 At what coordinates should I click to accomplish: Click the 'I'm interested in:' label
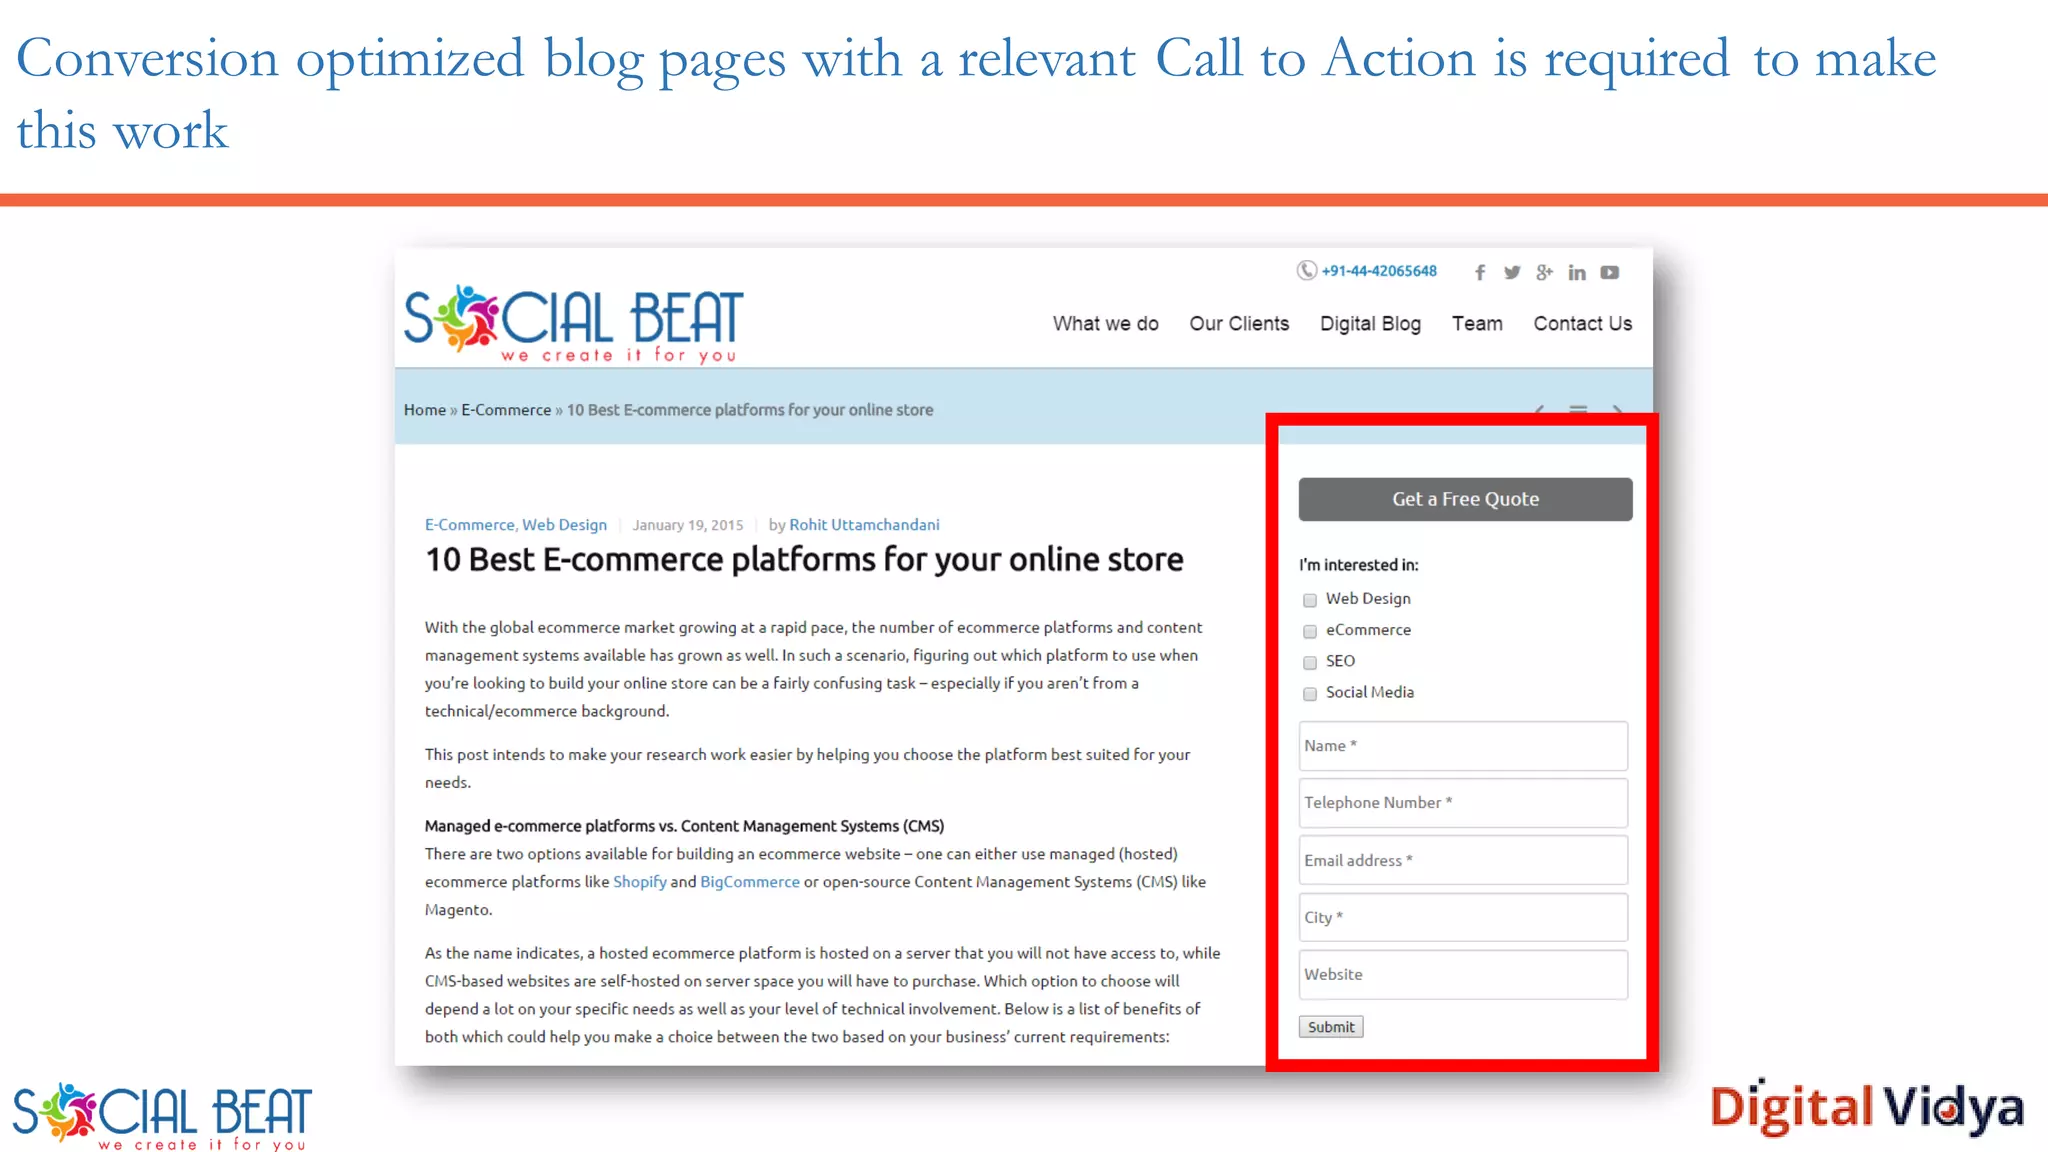click(1358, 565)
